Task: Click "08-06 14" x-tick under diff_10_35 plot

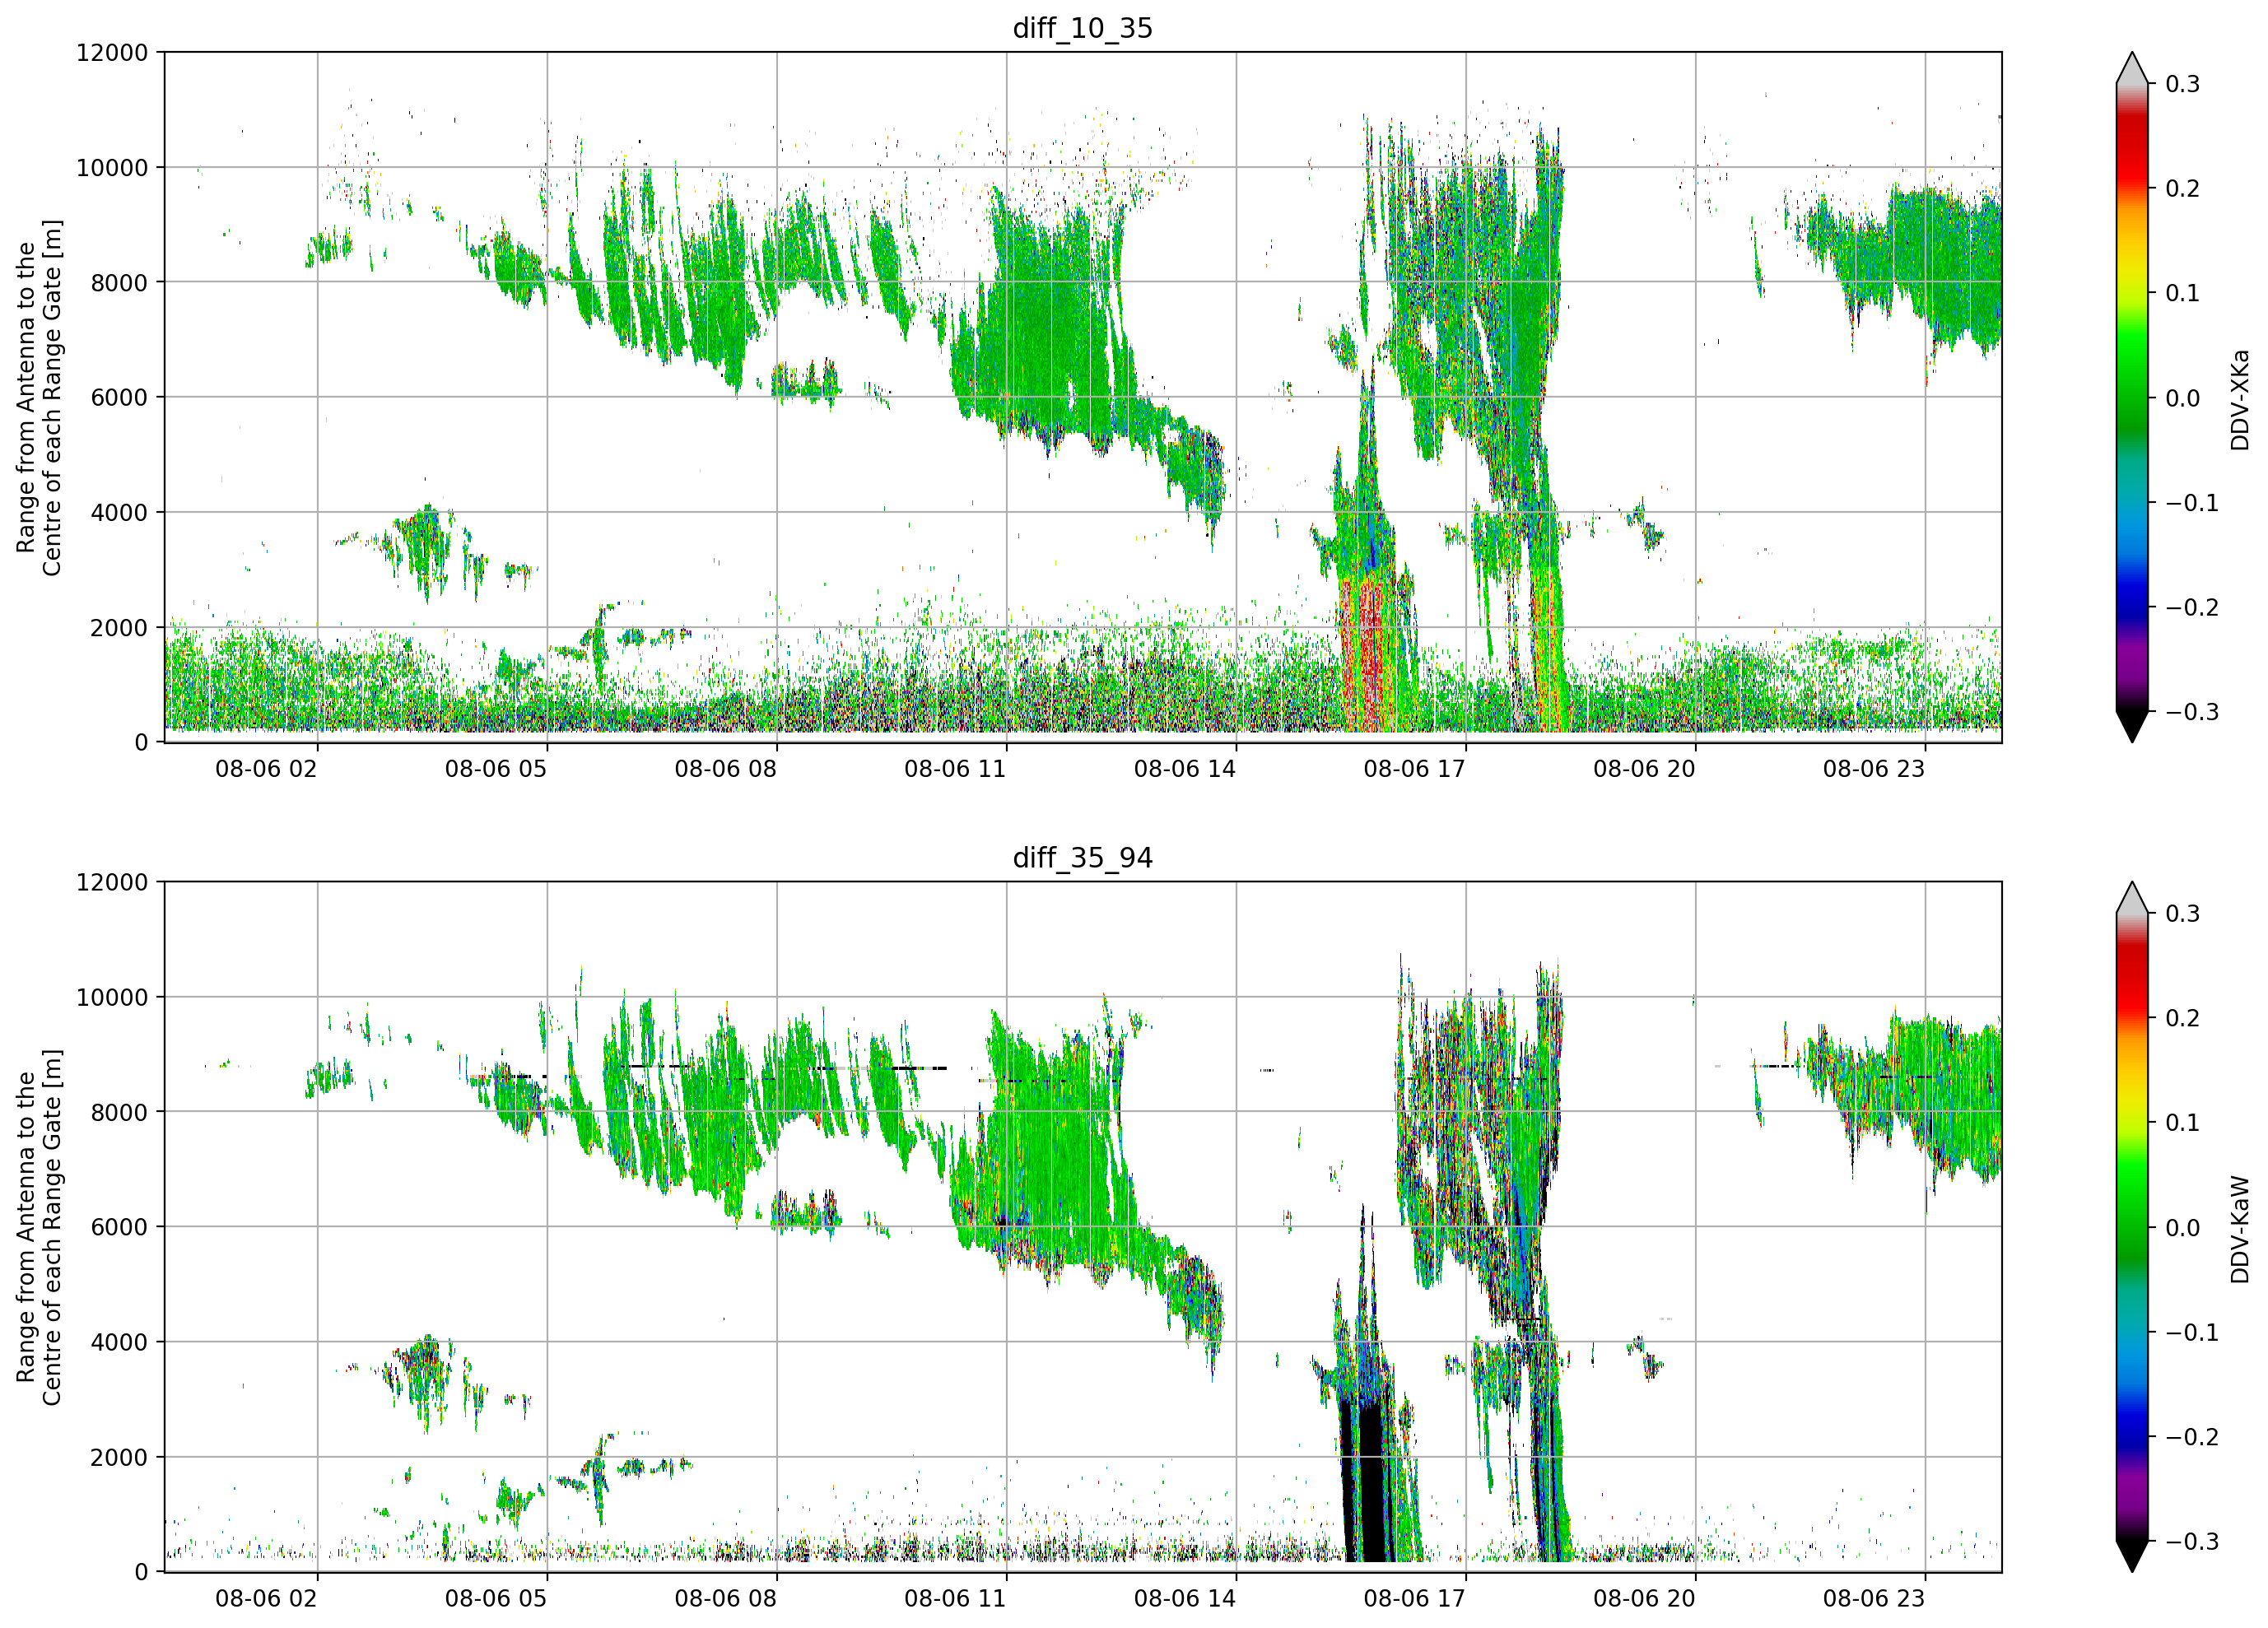Action: coord(1185,769)
